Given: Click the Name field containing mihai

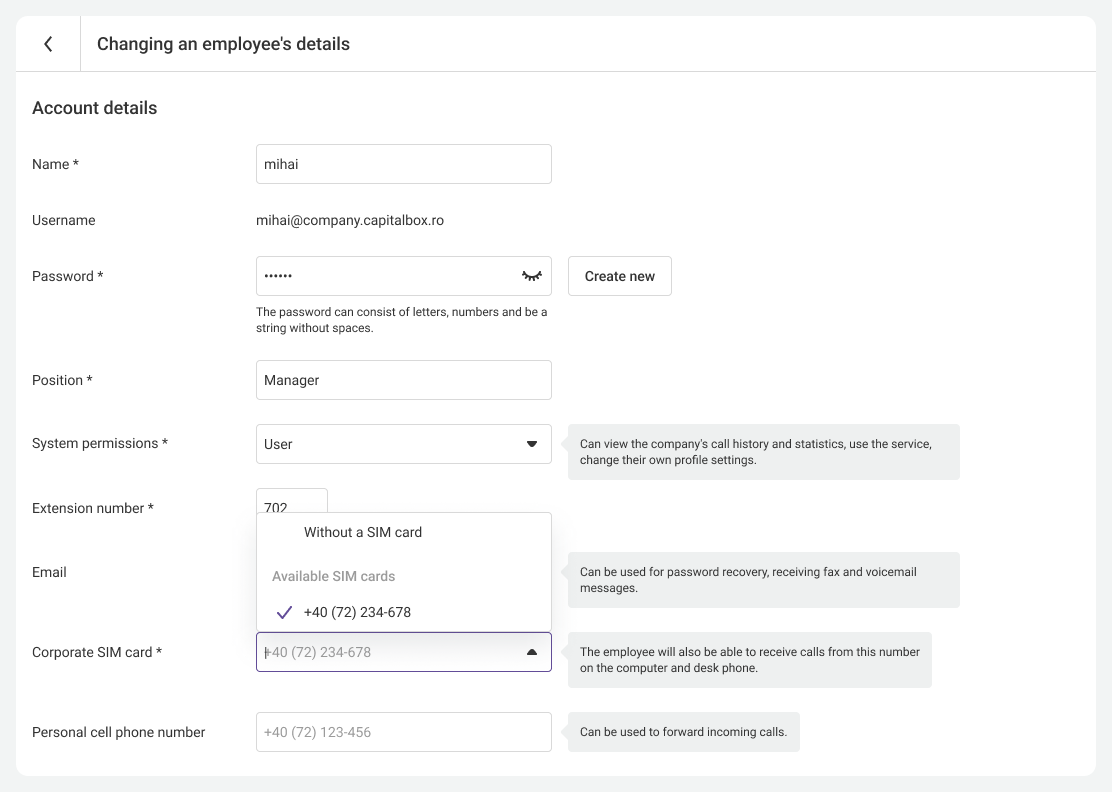Looking at the screenshot, I should pyautogui.click(x=403, y=164).
